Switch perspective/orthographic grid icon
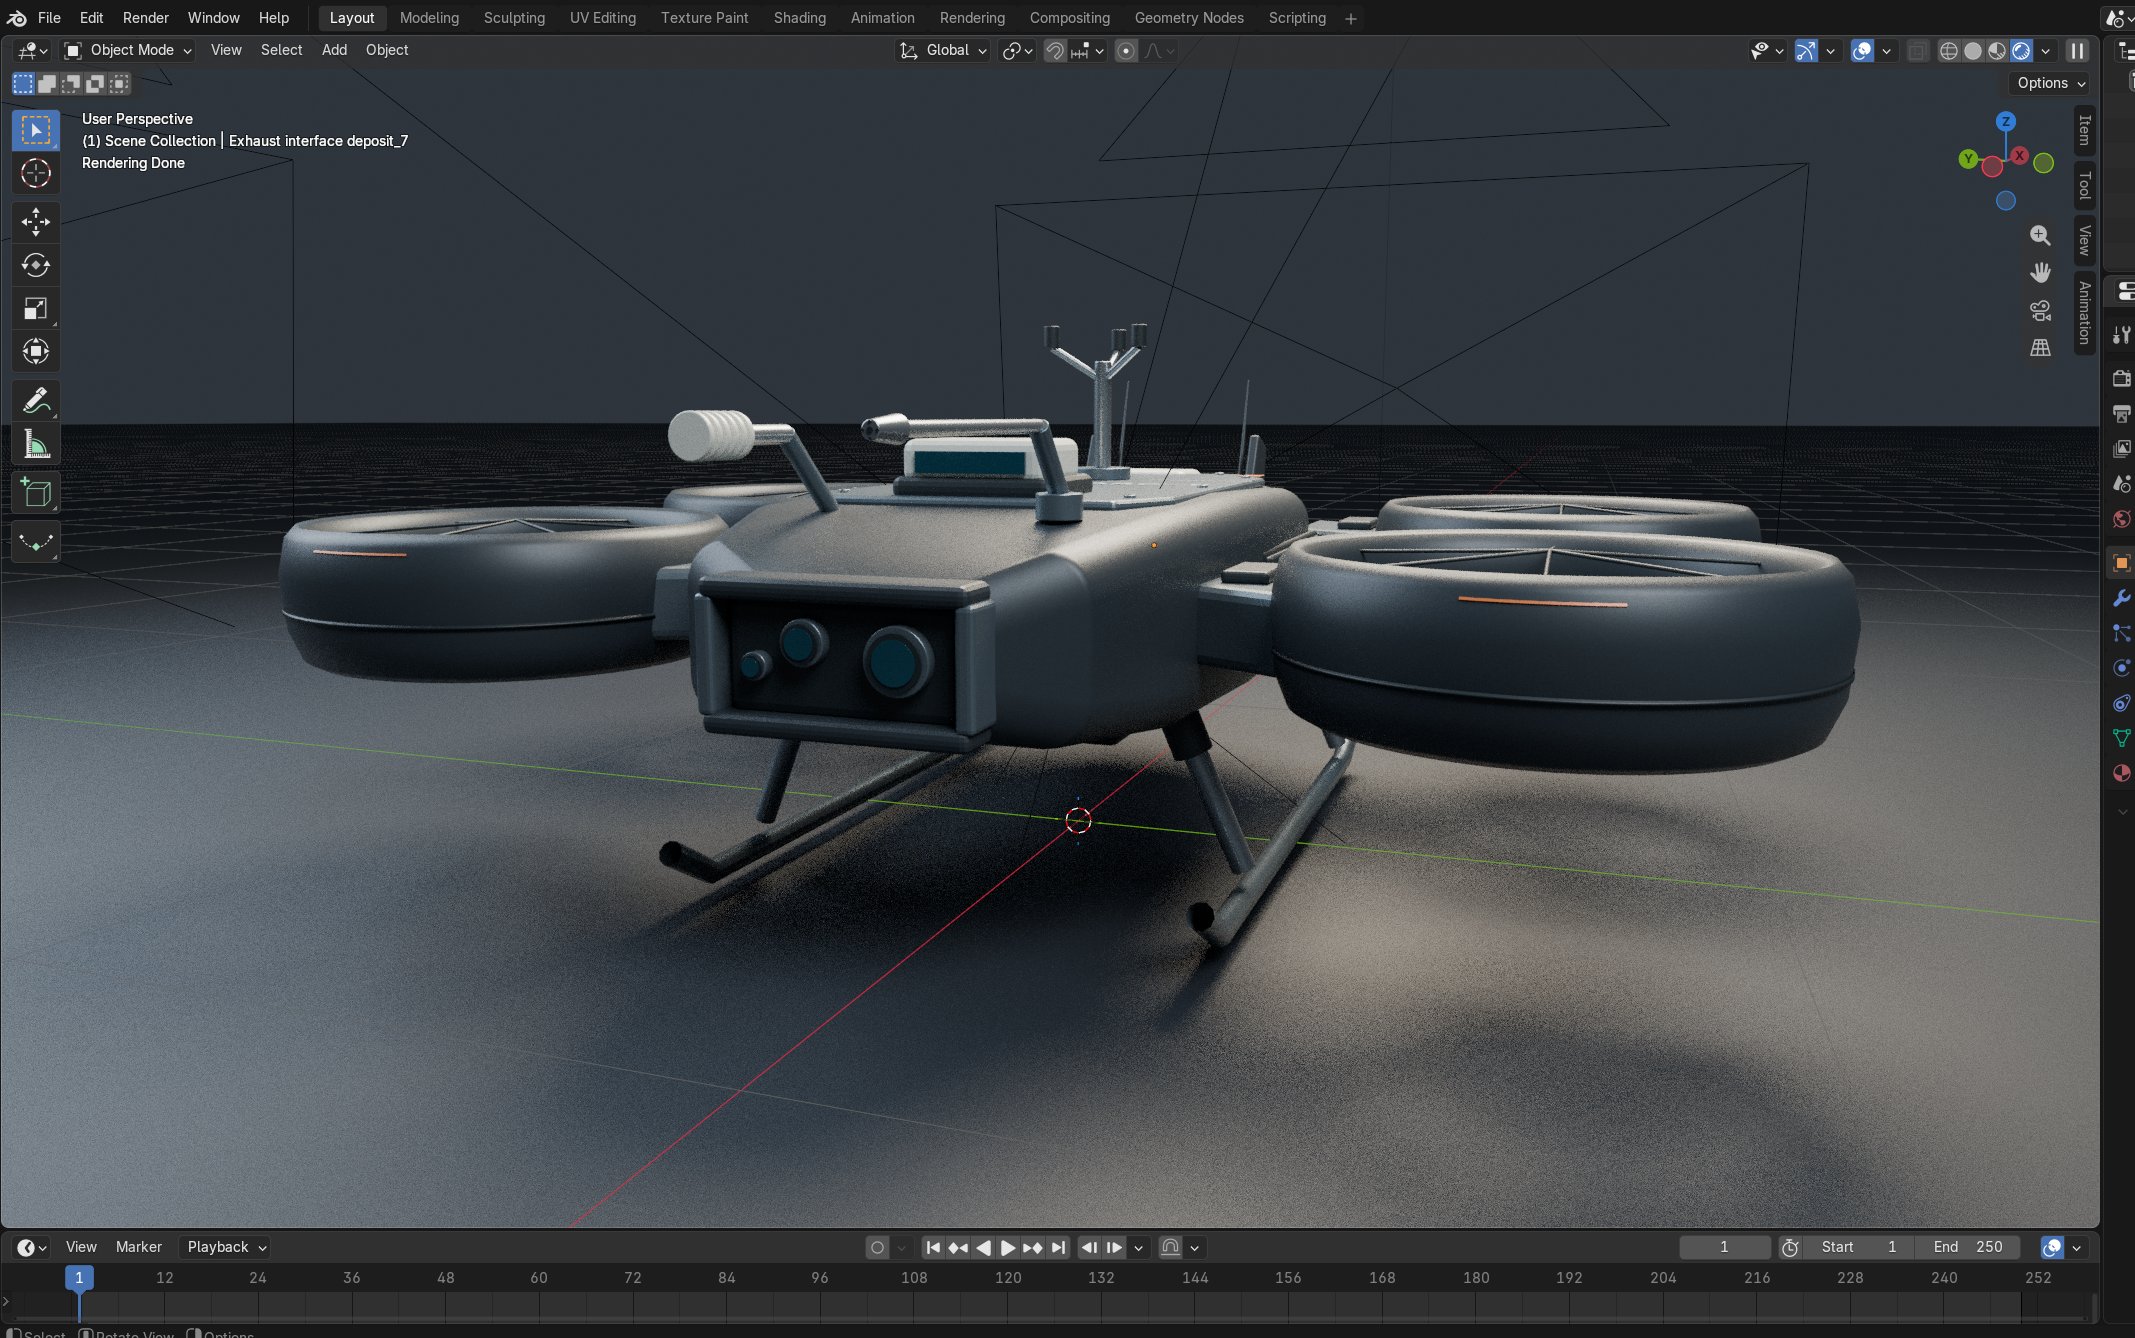This screenshot has height=1338, width=2135. 2040,347
